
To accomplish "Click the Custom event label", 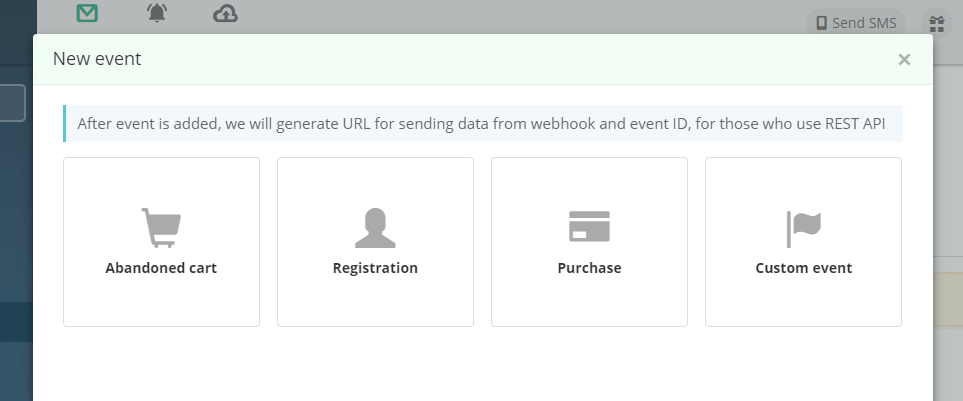I will point(803,268).
